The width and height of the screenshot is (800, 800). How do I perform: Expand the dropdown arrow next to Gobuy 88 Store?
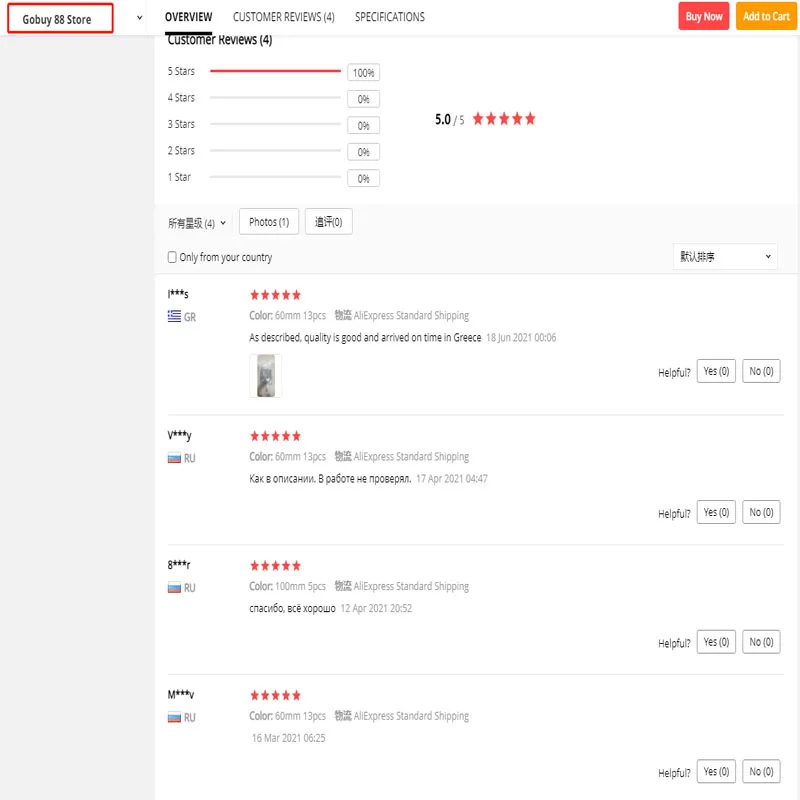pyautogui.click(x=139, y=18)
